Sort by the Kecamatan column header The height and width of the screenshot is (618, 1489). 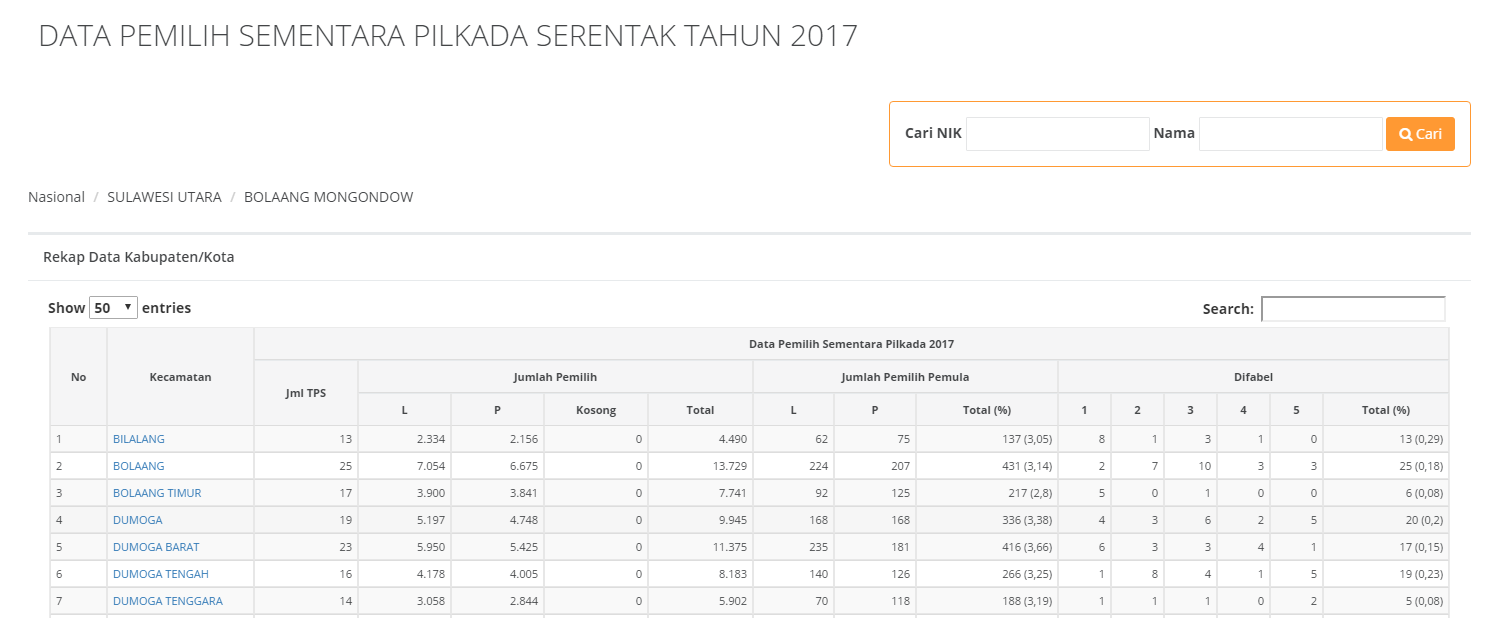[180, 377]
